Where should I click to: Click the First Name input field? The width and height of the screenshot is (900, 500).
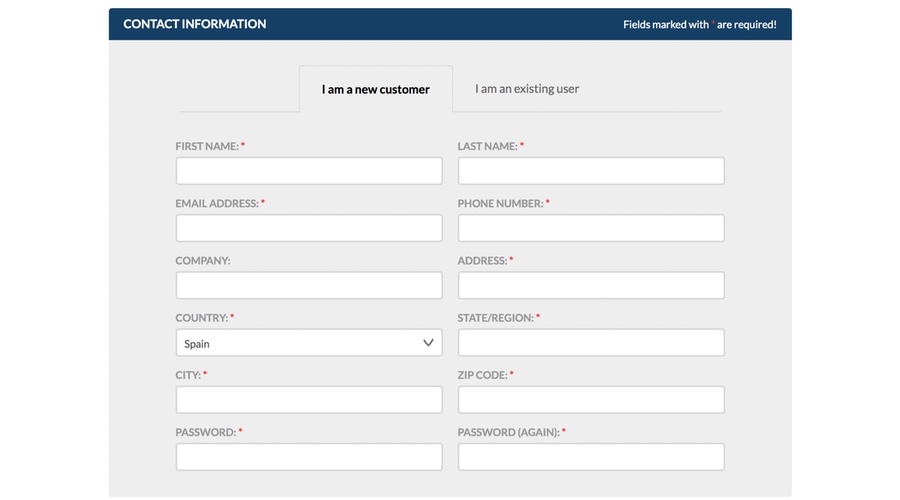(309, 170)
